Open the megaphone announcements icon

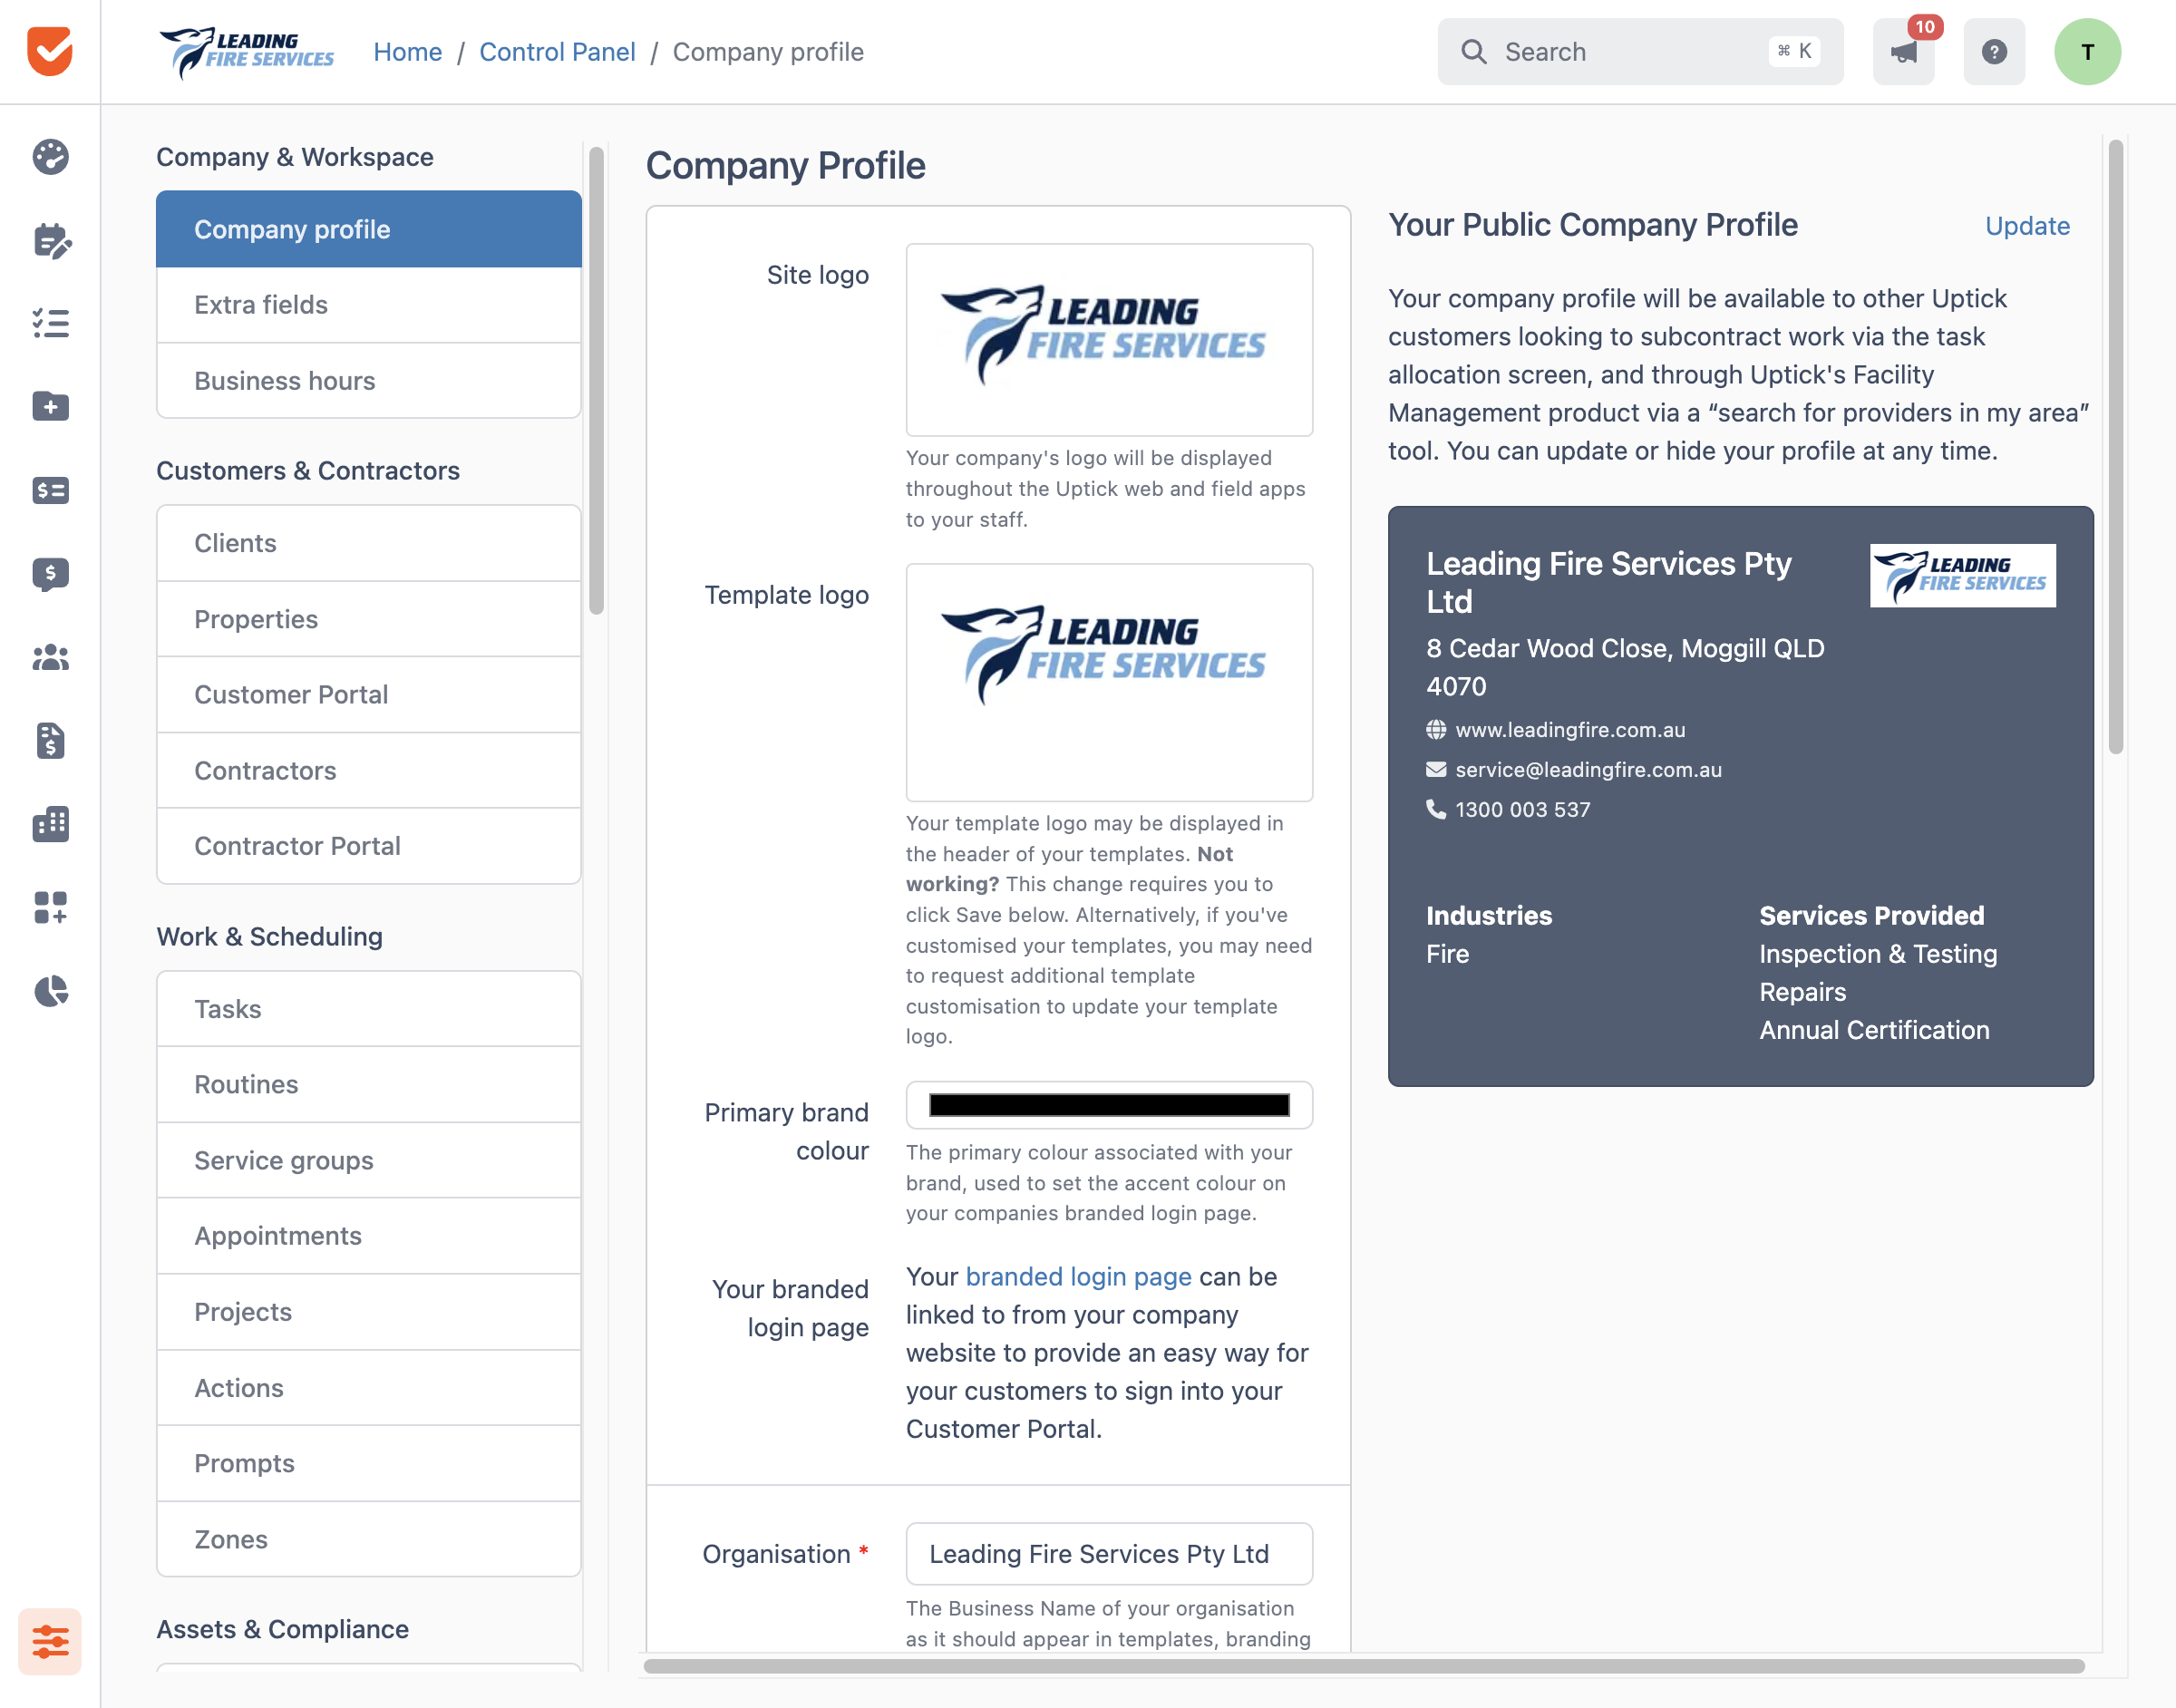(x=1904, y=52)
